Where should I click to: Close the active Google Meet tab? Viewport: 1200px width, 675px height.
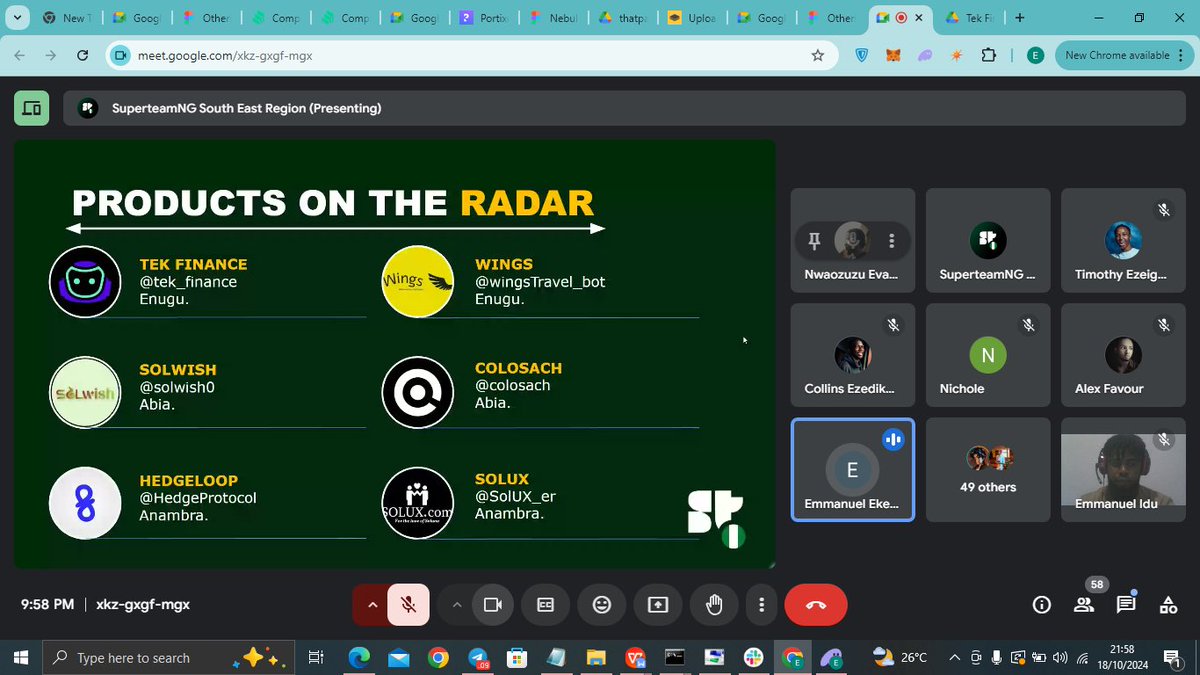pyautogui.click(x=921, y=18)
